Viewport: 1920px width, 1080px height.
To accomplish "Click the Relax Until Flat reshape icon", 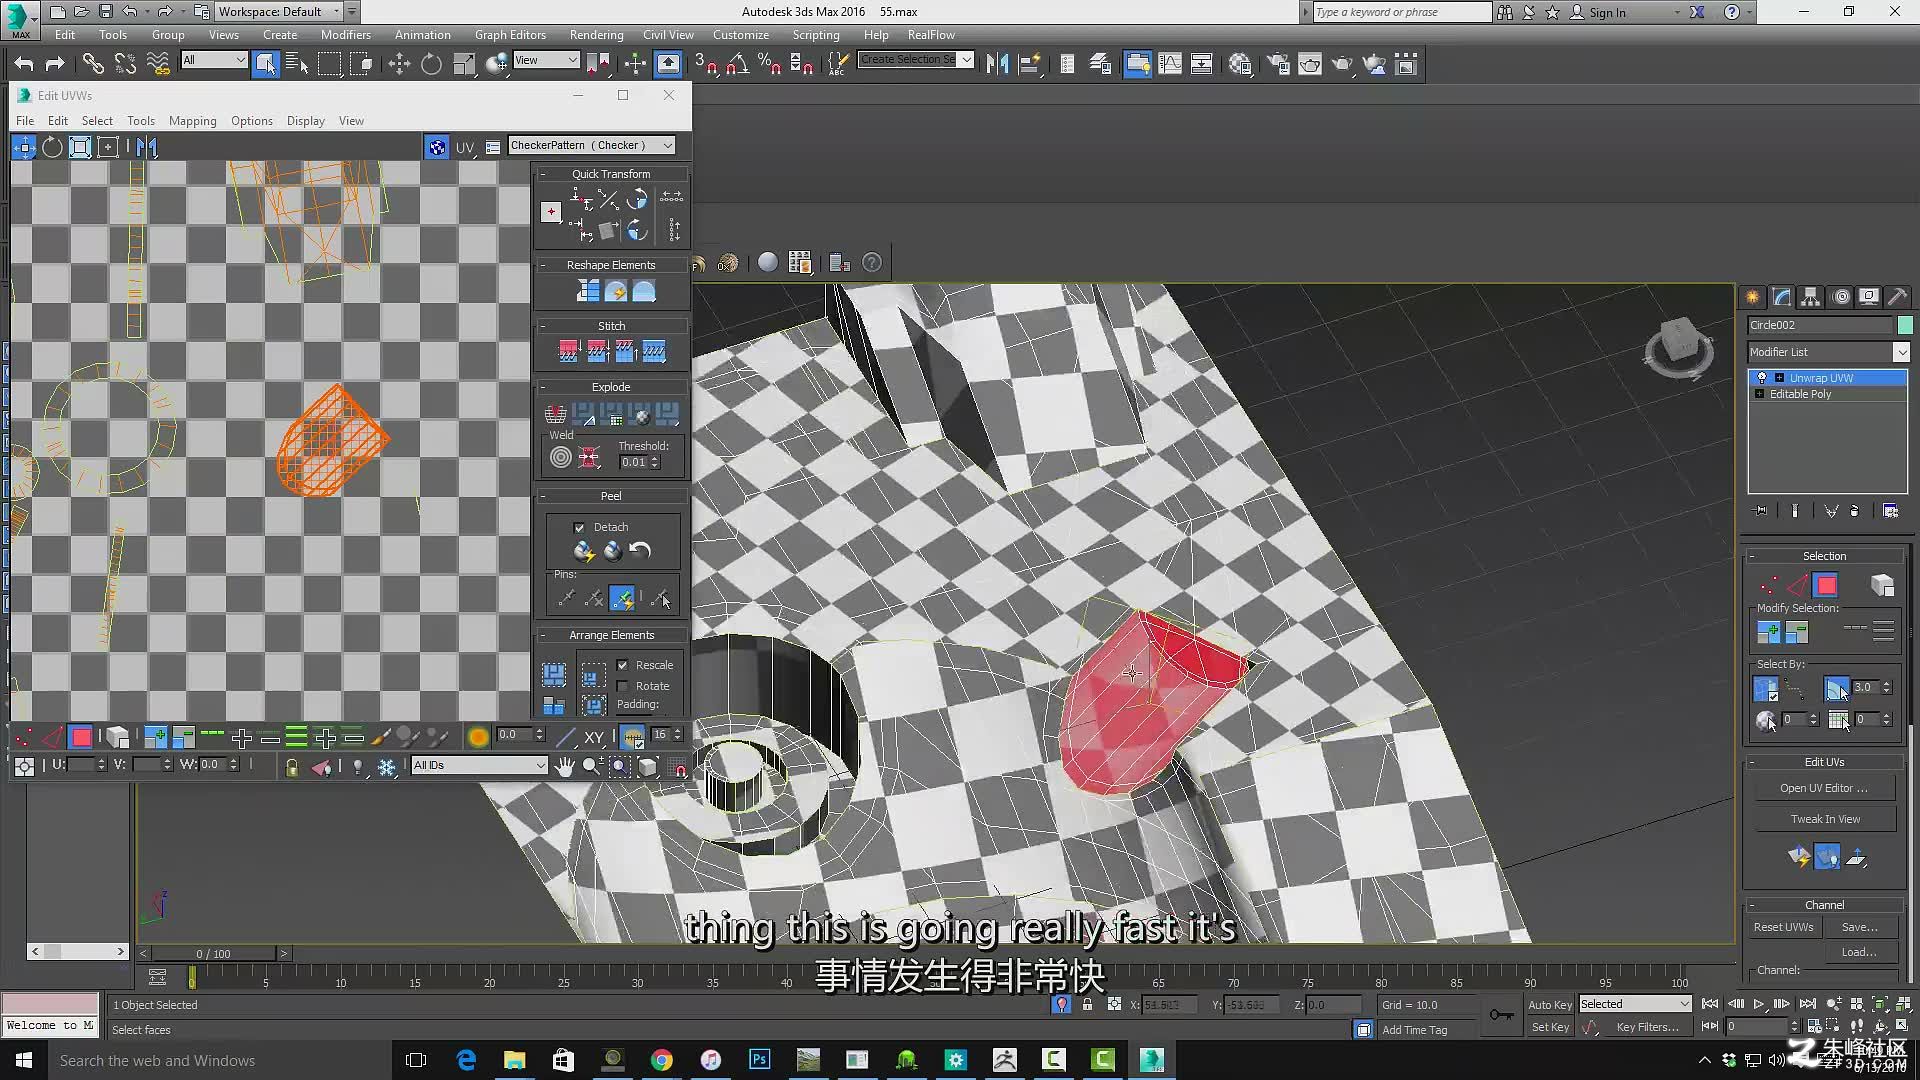I will 615,291.
